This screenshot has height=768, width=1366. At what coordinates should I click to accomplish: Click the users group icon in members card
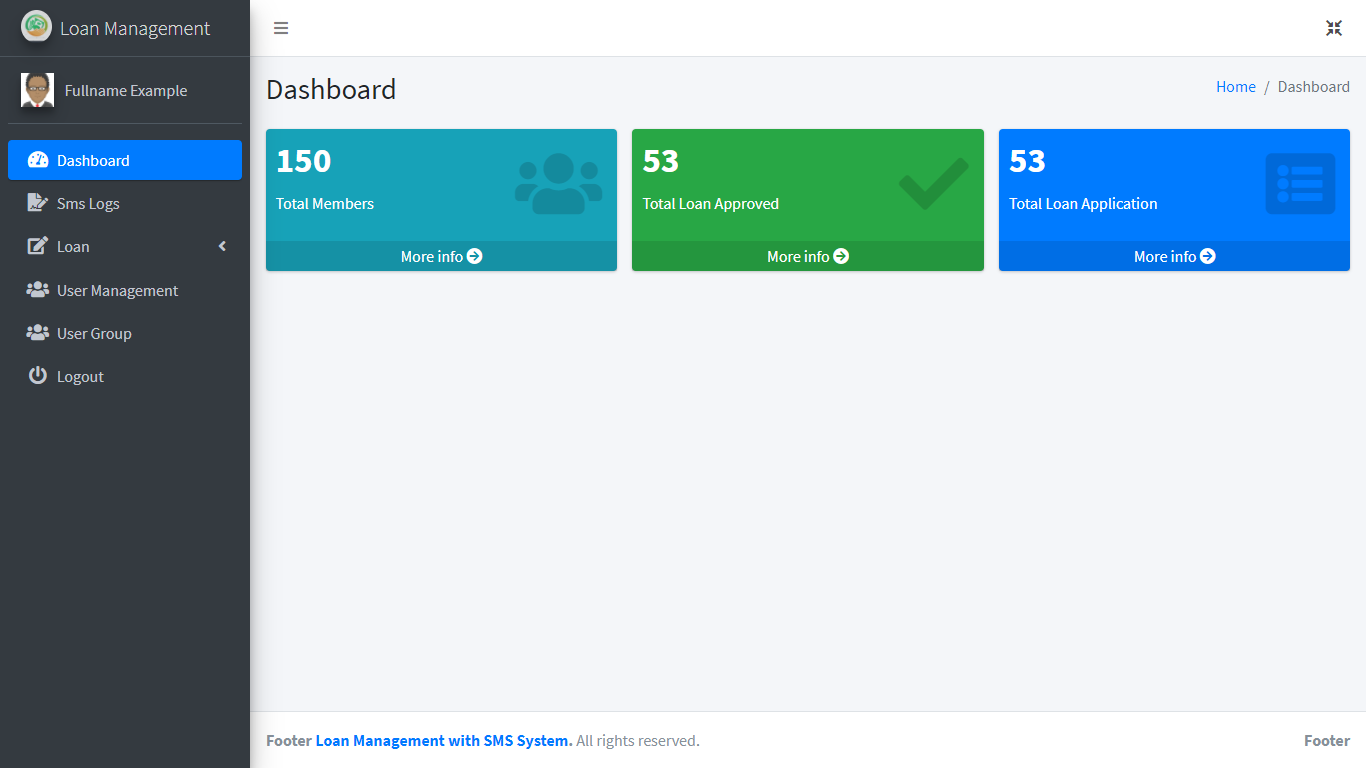[x=559, y=183]
